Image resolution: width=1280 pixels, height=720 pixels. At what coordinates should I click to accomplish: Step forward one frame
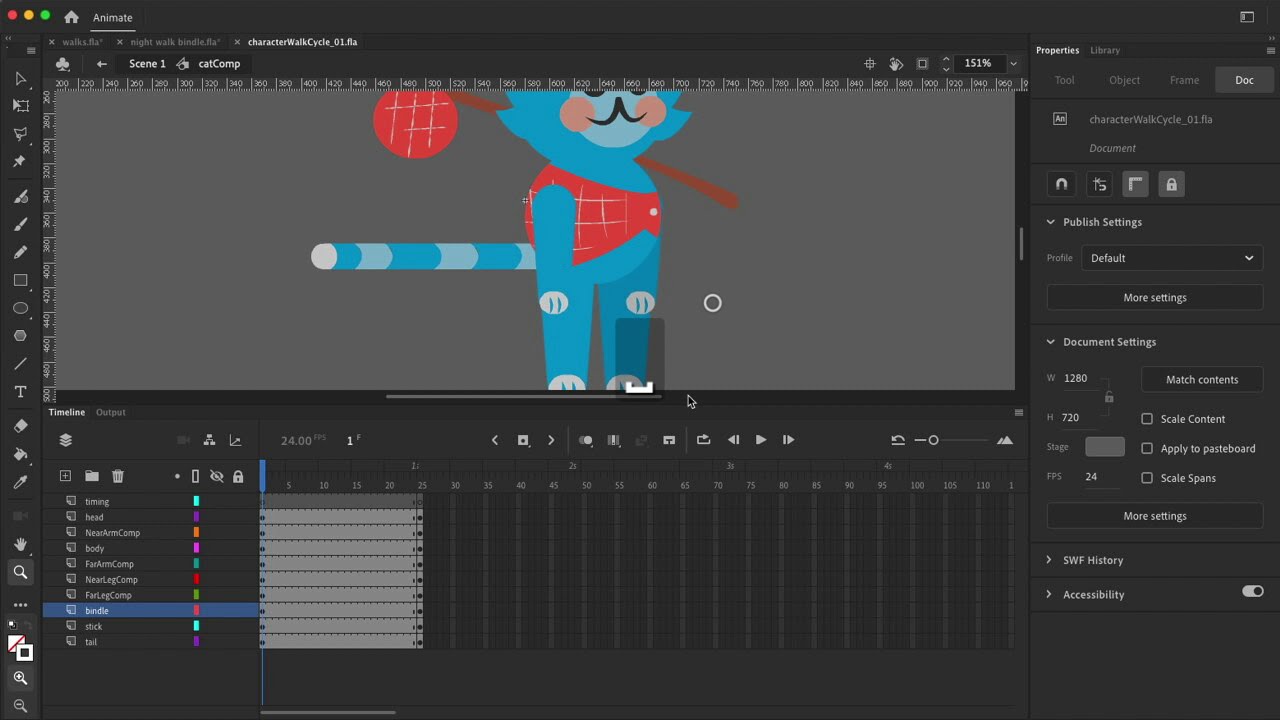pos(788,440)
